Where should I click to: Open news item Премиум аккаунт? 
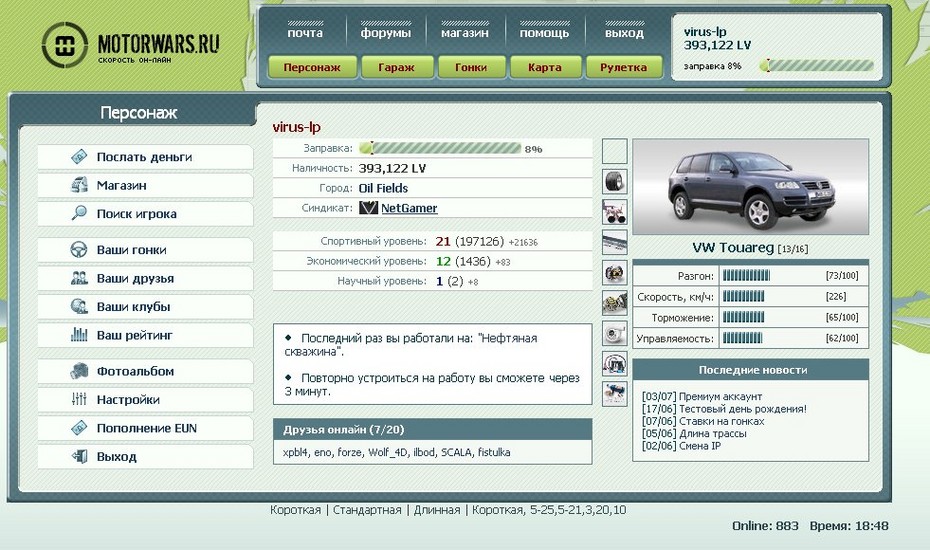point(720,396)
